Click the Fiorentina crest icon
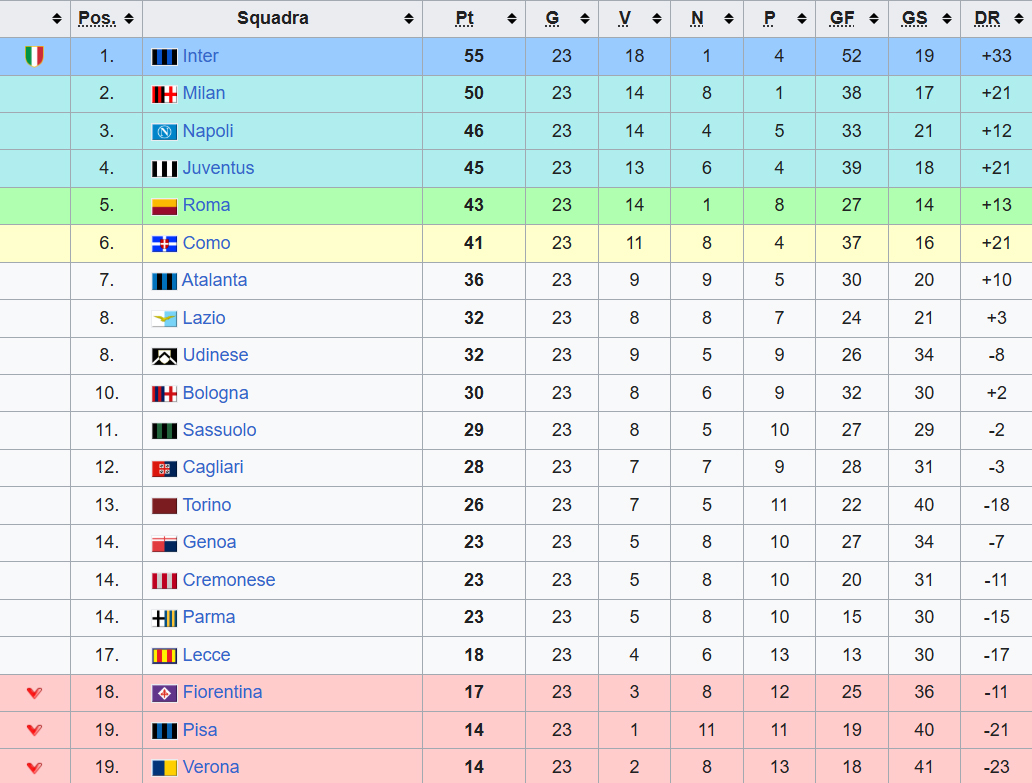1032x783 pixels. pos(164,693)
